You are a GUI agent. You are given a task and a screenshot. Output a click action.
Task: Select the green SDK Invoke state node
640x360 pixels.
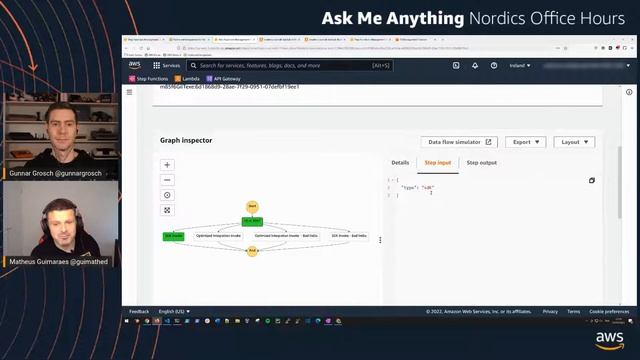coord(173,236)
